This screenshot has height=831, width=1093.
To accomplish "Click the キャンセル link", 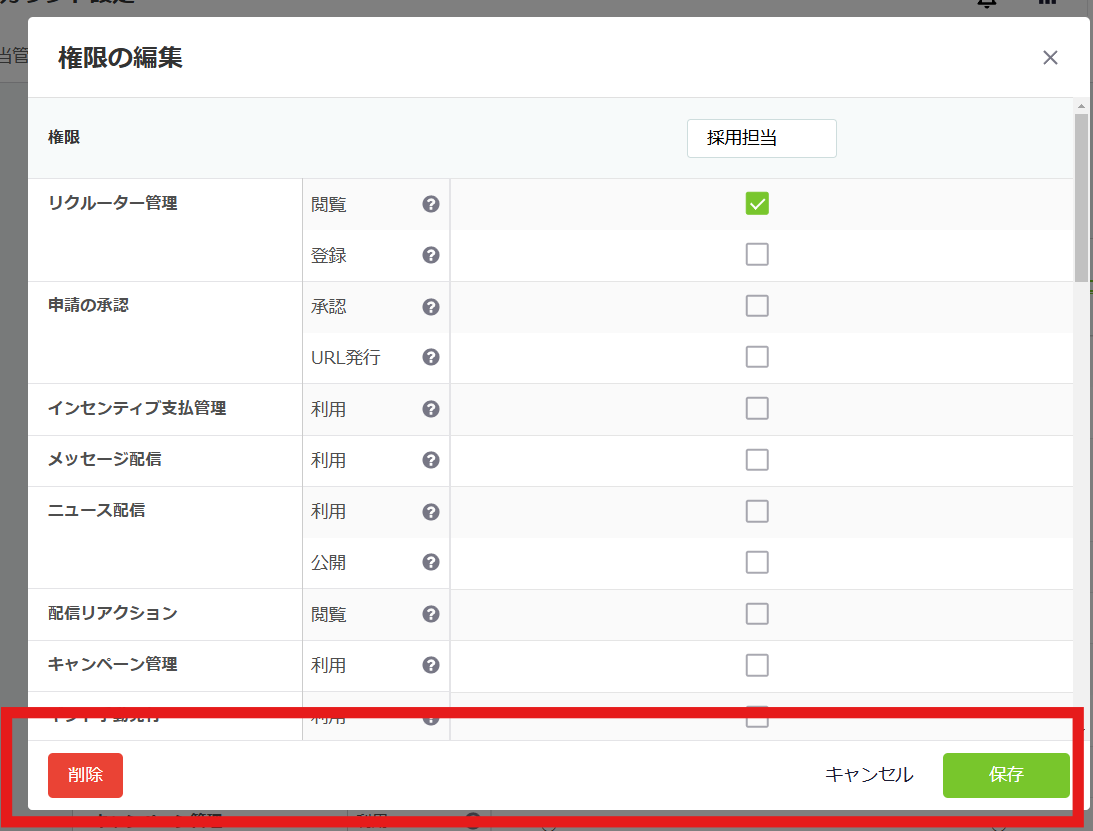I will pos(868,775).
